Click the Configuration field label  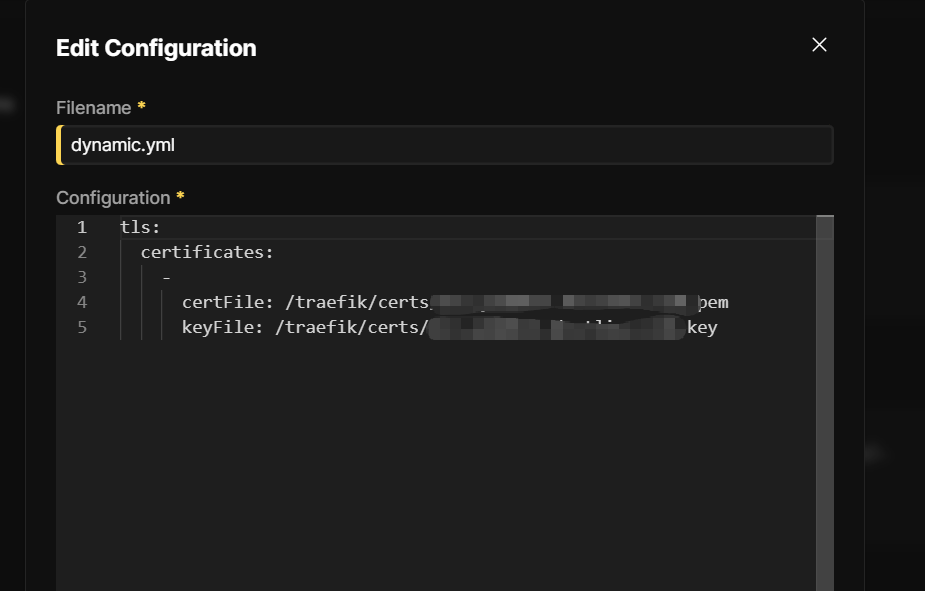[113, 197]
